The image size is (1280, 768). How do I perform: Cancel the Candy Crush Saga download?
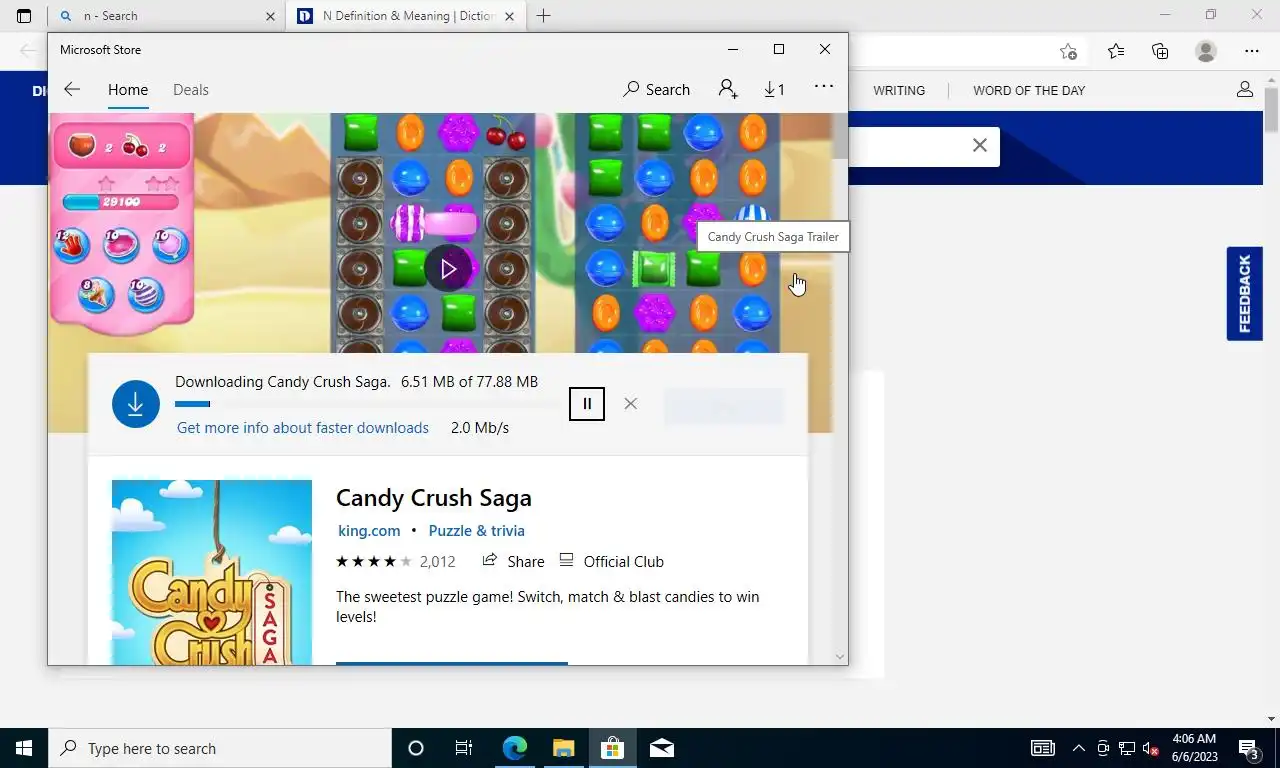630,404
